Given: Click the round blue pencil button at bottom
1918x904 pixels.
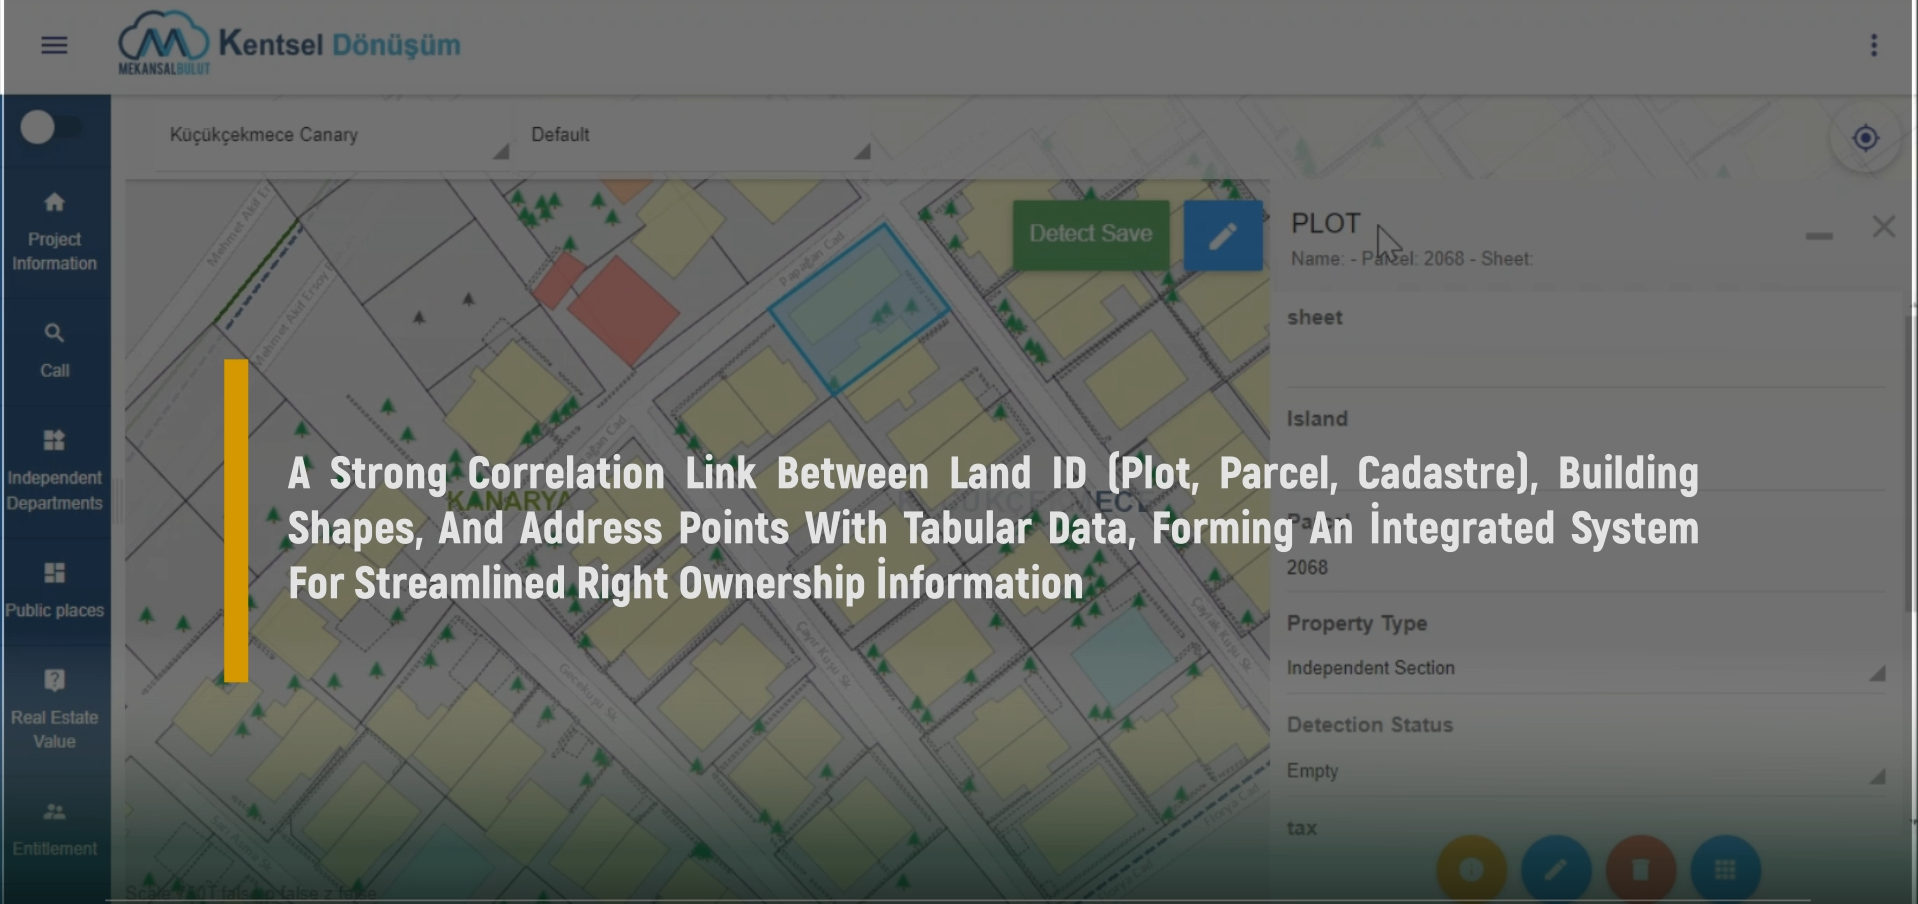Looking at the screenshot, I should point(1556,870).
